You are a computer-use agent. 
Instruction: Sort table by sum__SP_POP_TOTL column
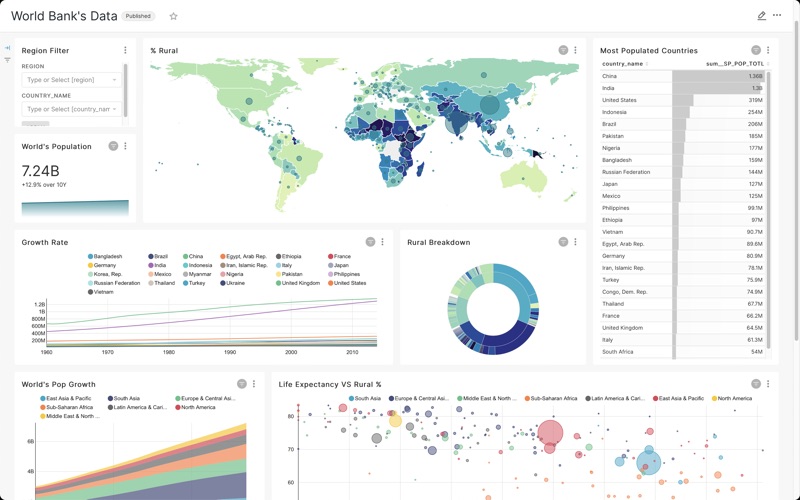pyautogui.click(x=738, y=64)
